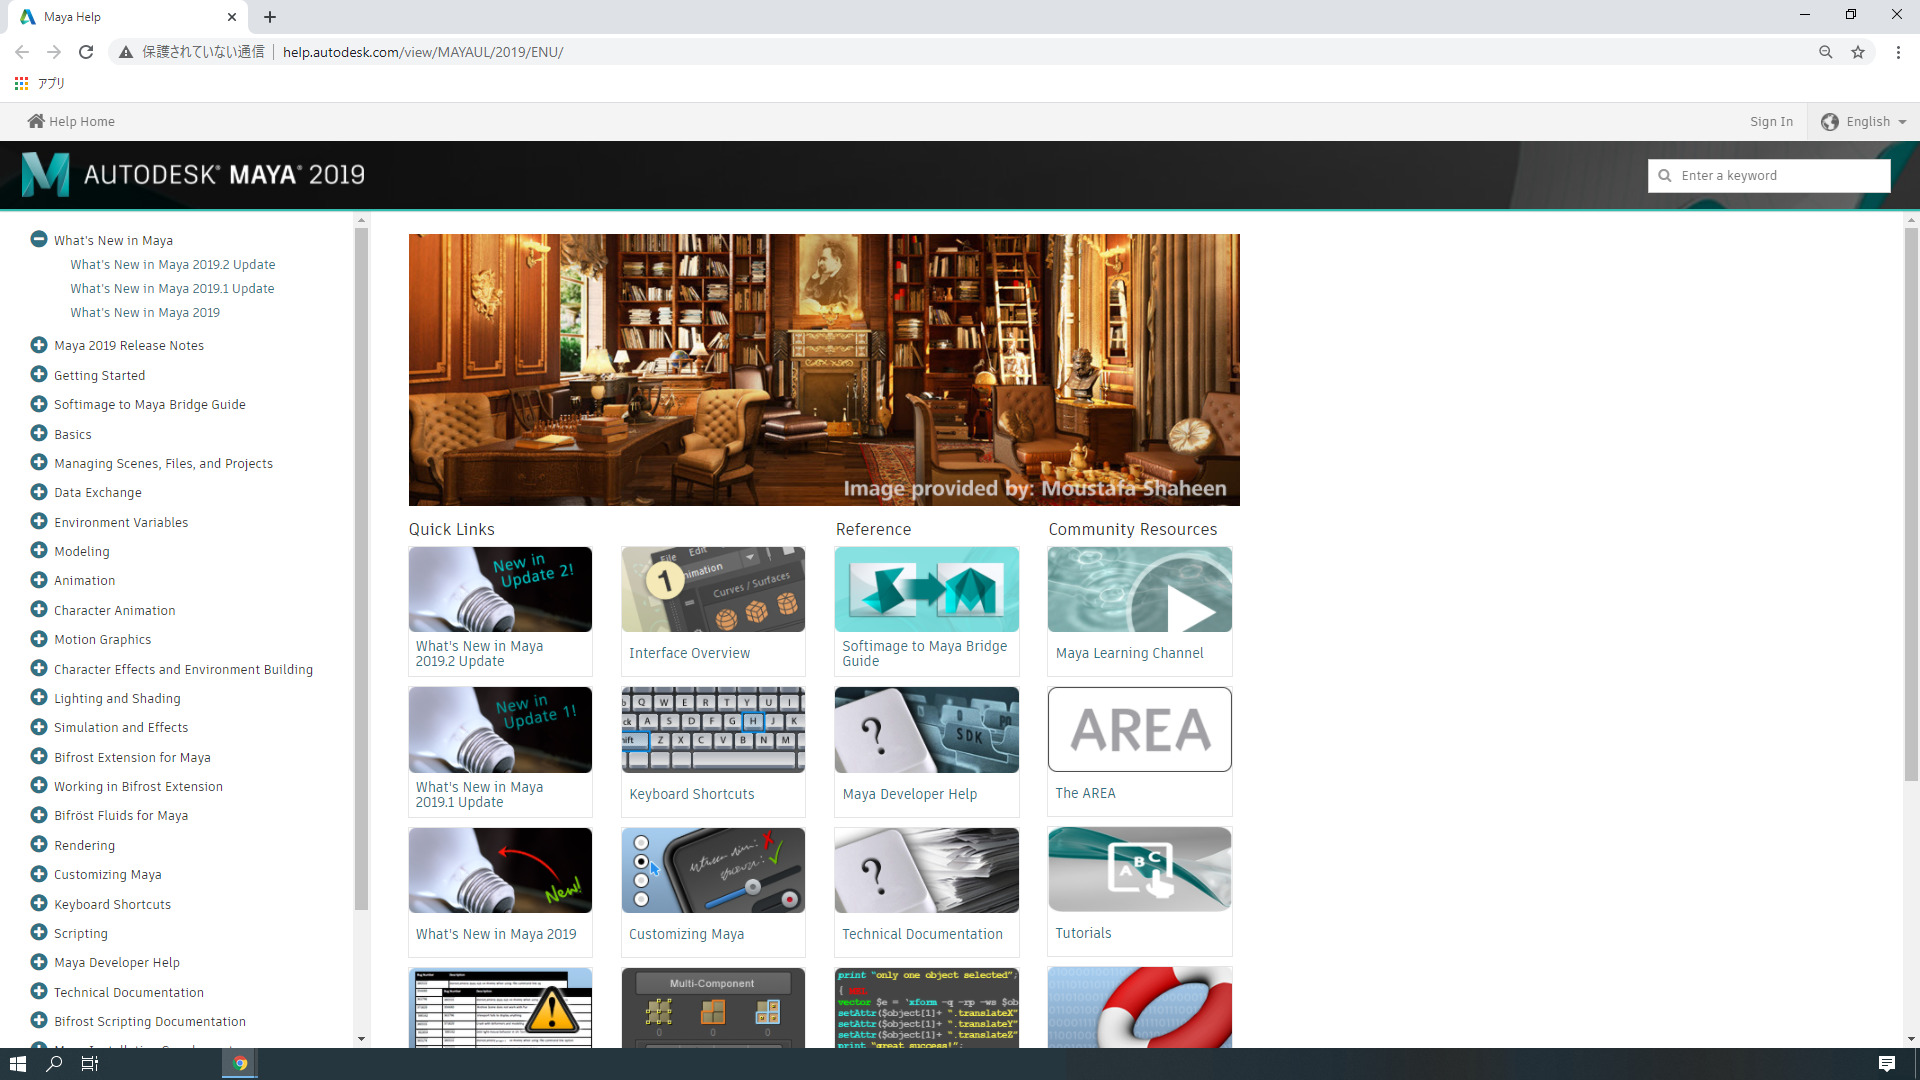Image resolution: width=1920 pixels, height=1080 pixels.
Task: Expand the Rendering tree section
Action: tap(39, 844)
